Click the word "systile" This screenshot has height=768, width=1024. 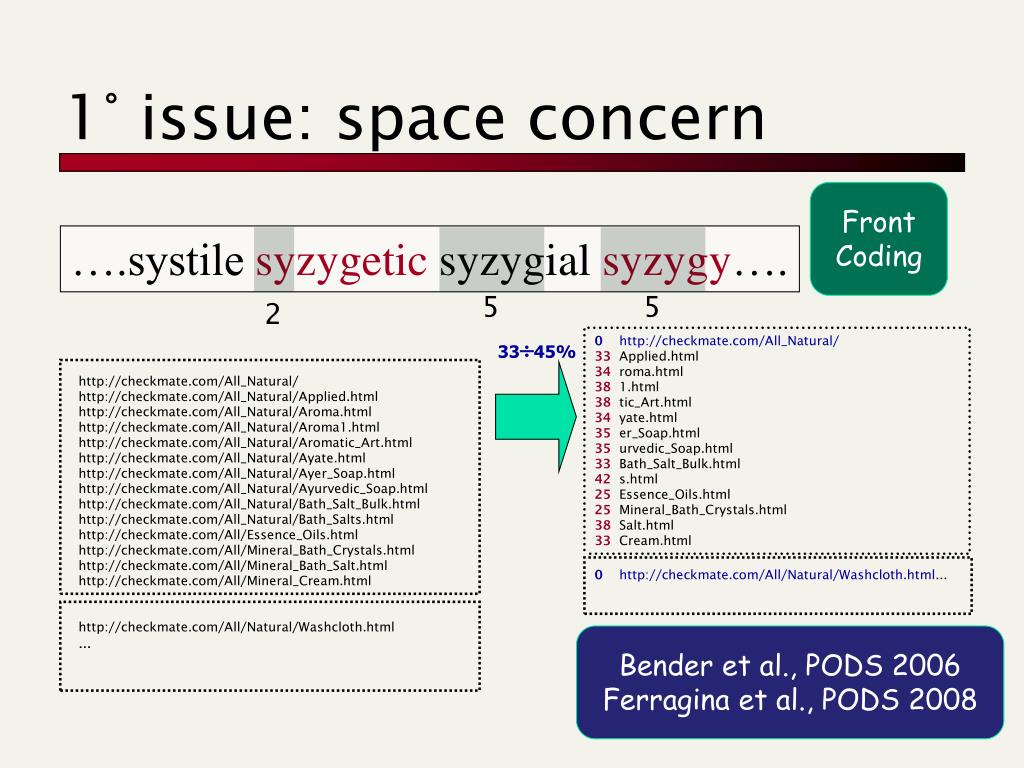tap(186, 261)
